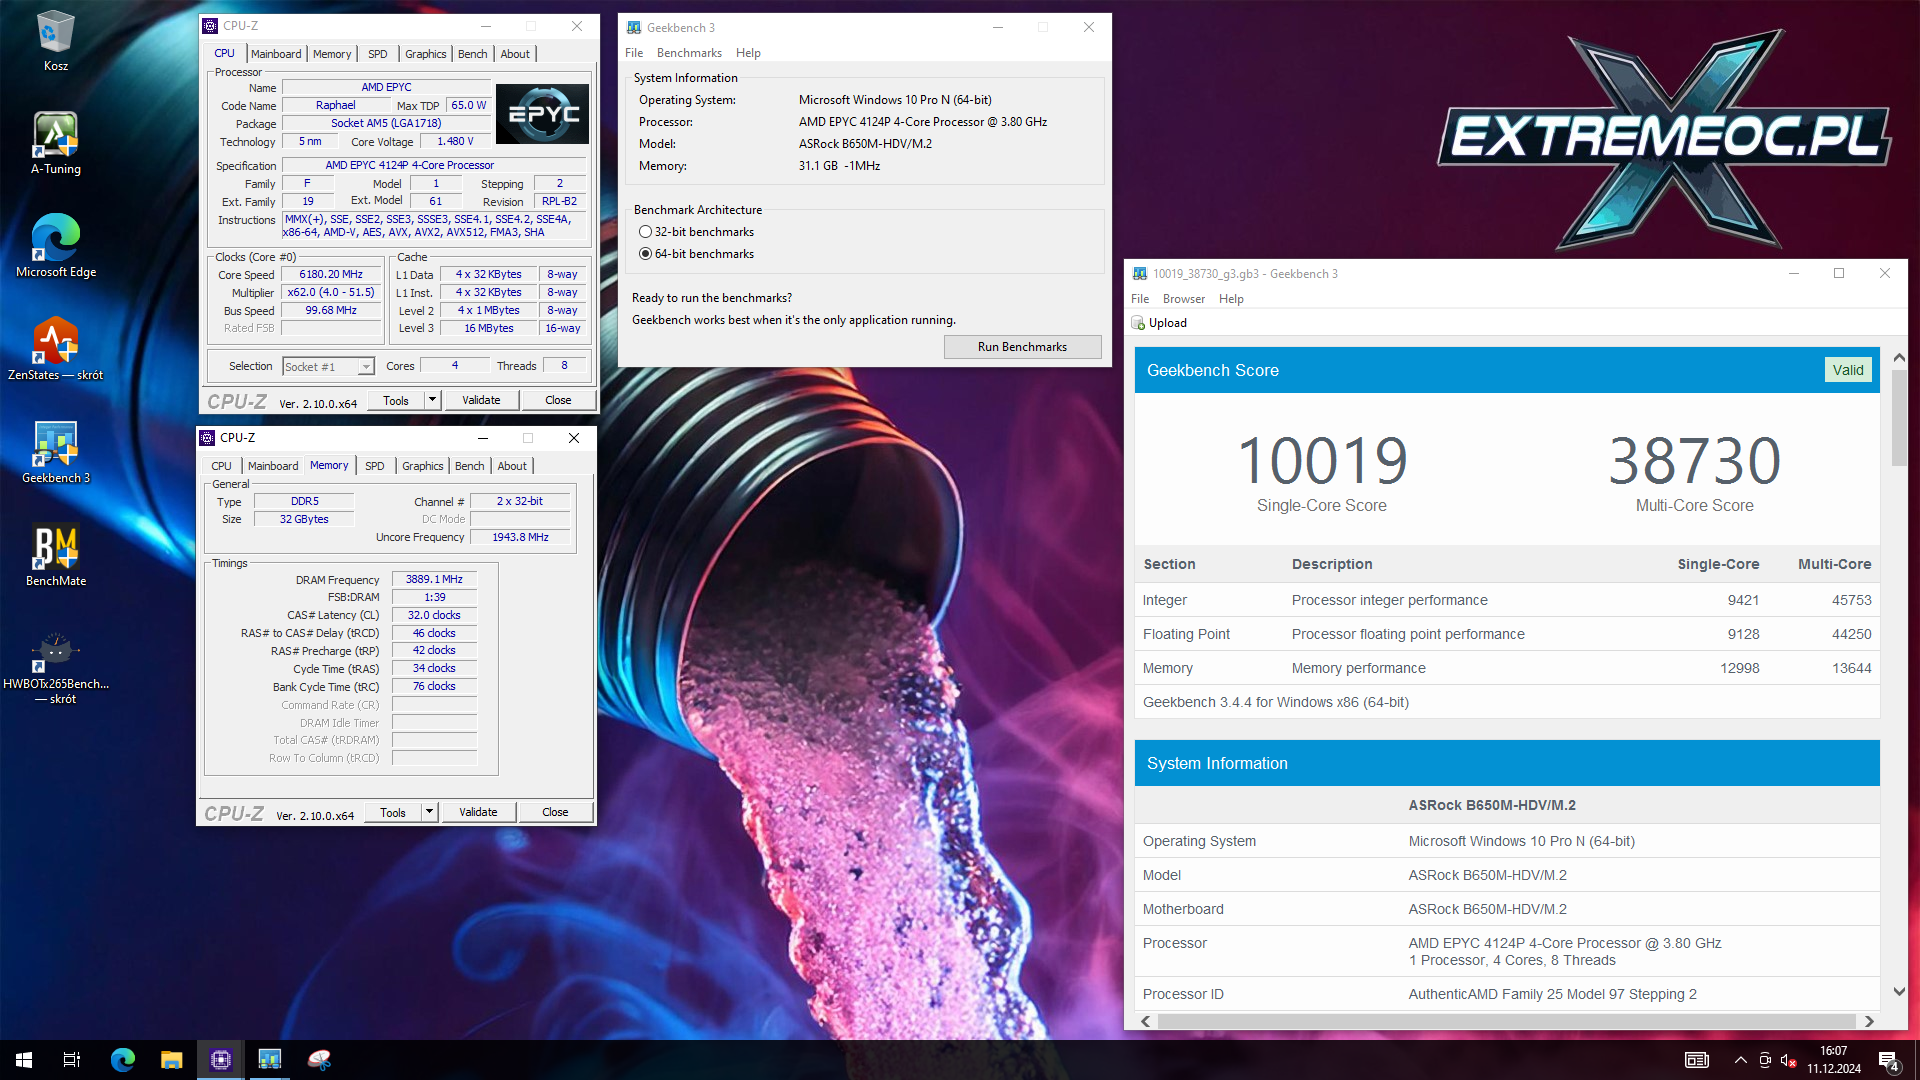The width and height of the screenshot is (1920, 1080).
Task: Click the Run Benchmarks button
Action: click(1022, 347)
